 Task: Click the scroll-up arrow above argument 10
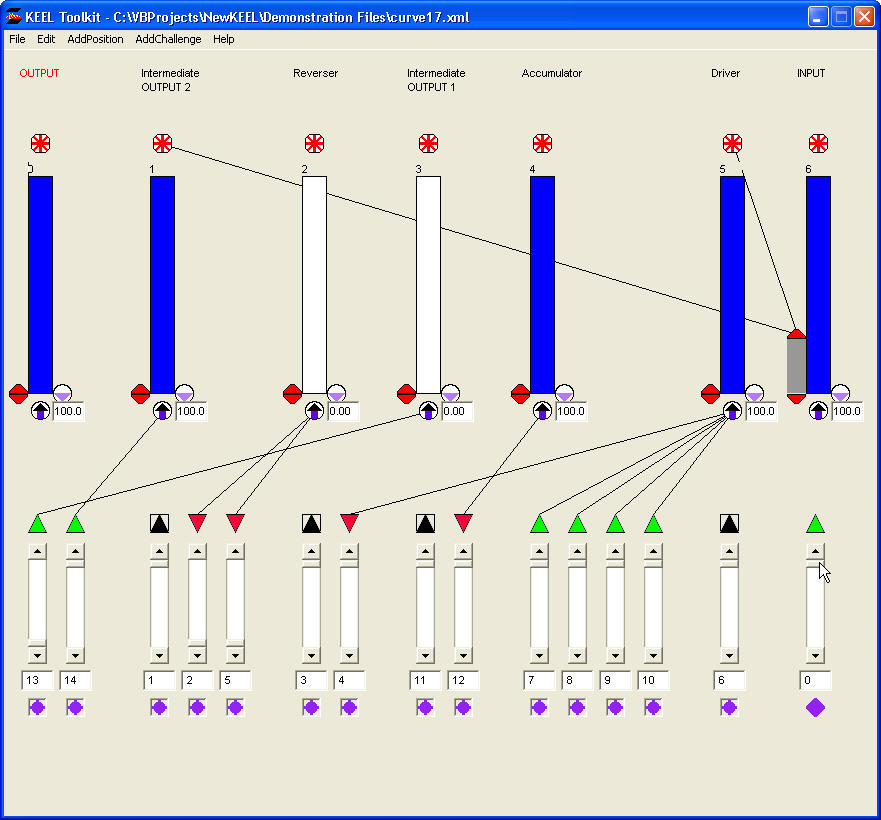pos(653,551)
